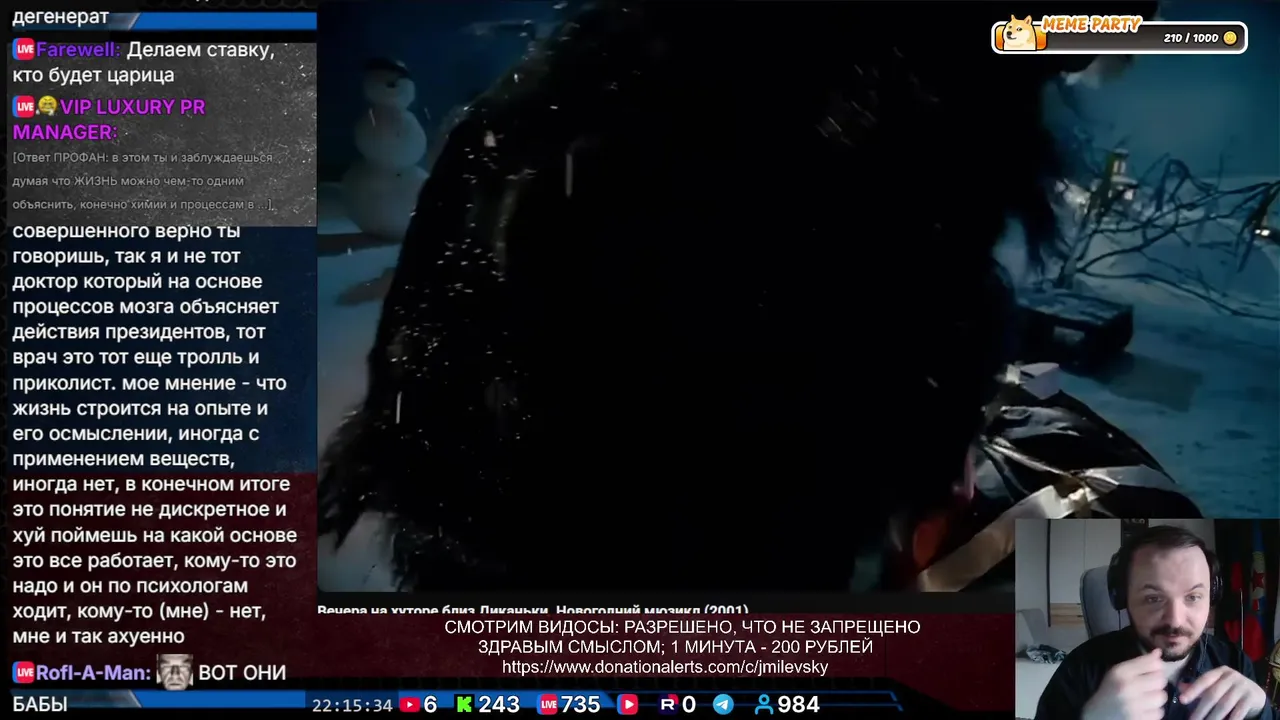Click the Telegram icon in status bar

[x=722, y=705]
